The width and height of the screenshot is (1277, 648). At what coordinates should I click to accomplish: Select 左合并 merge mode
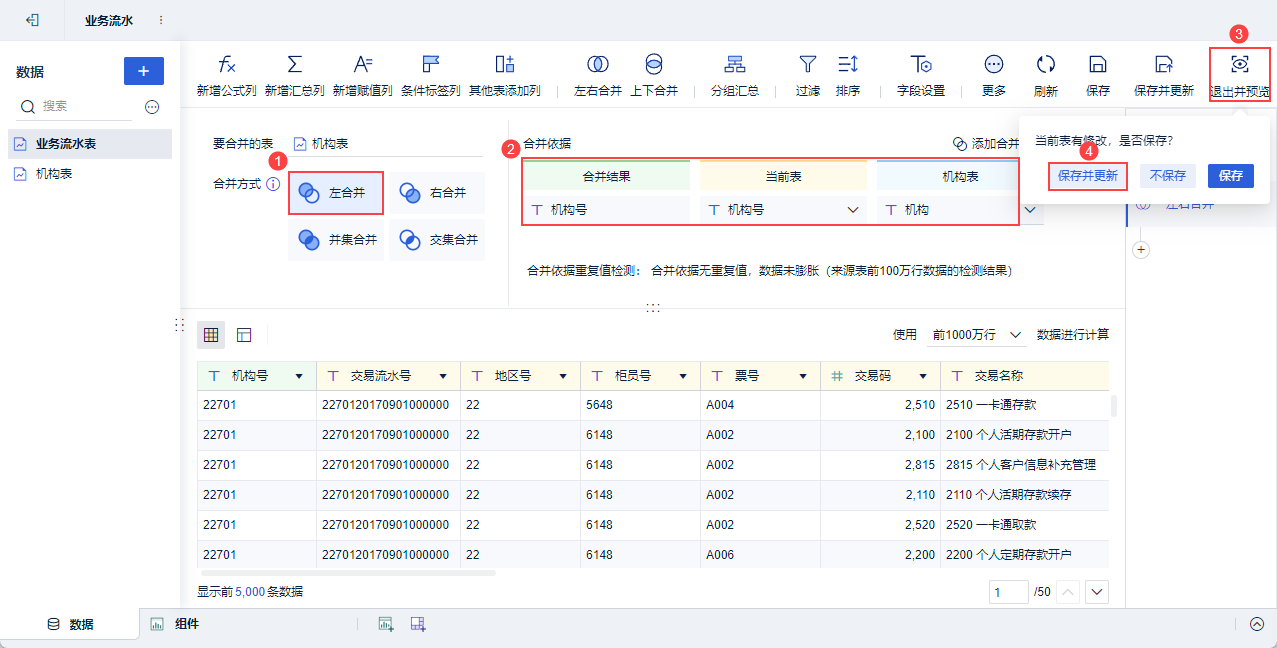[336, 192]
